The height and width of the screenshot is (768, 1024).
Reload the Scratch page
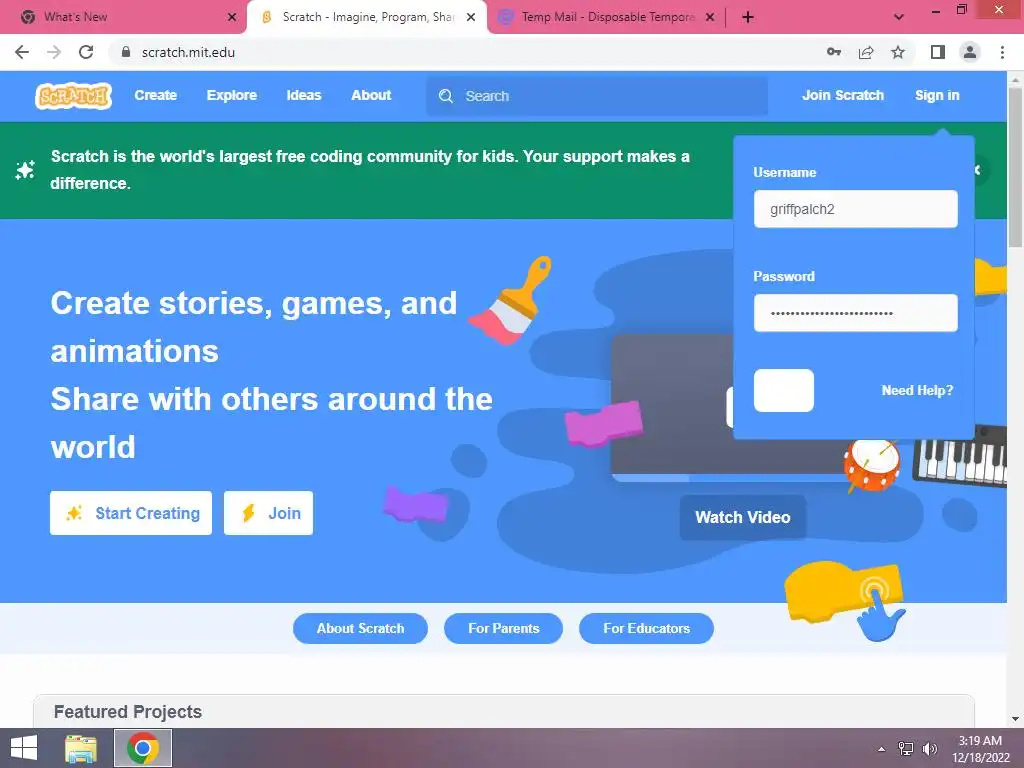point(86,52)
